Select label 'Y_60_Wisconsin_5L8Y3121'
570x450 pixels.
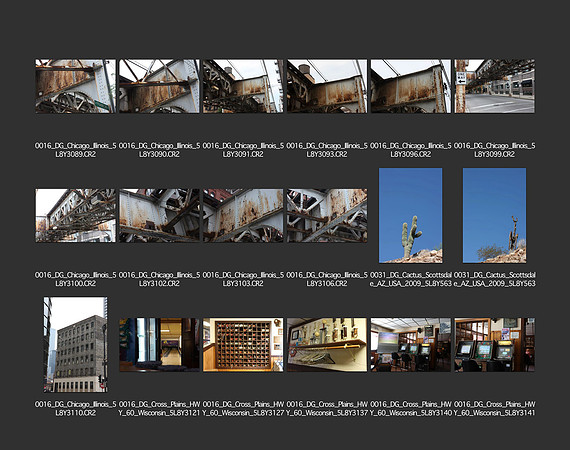[x=159, y=413]
